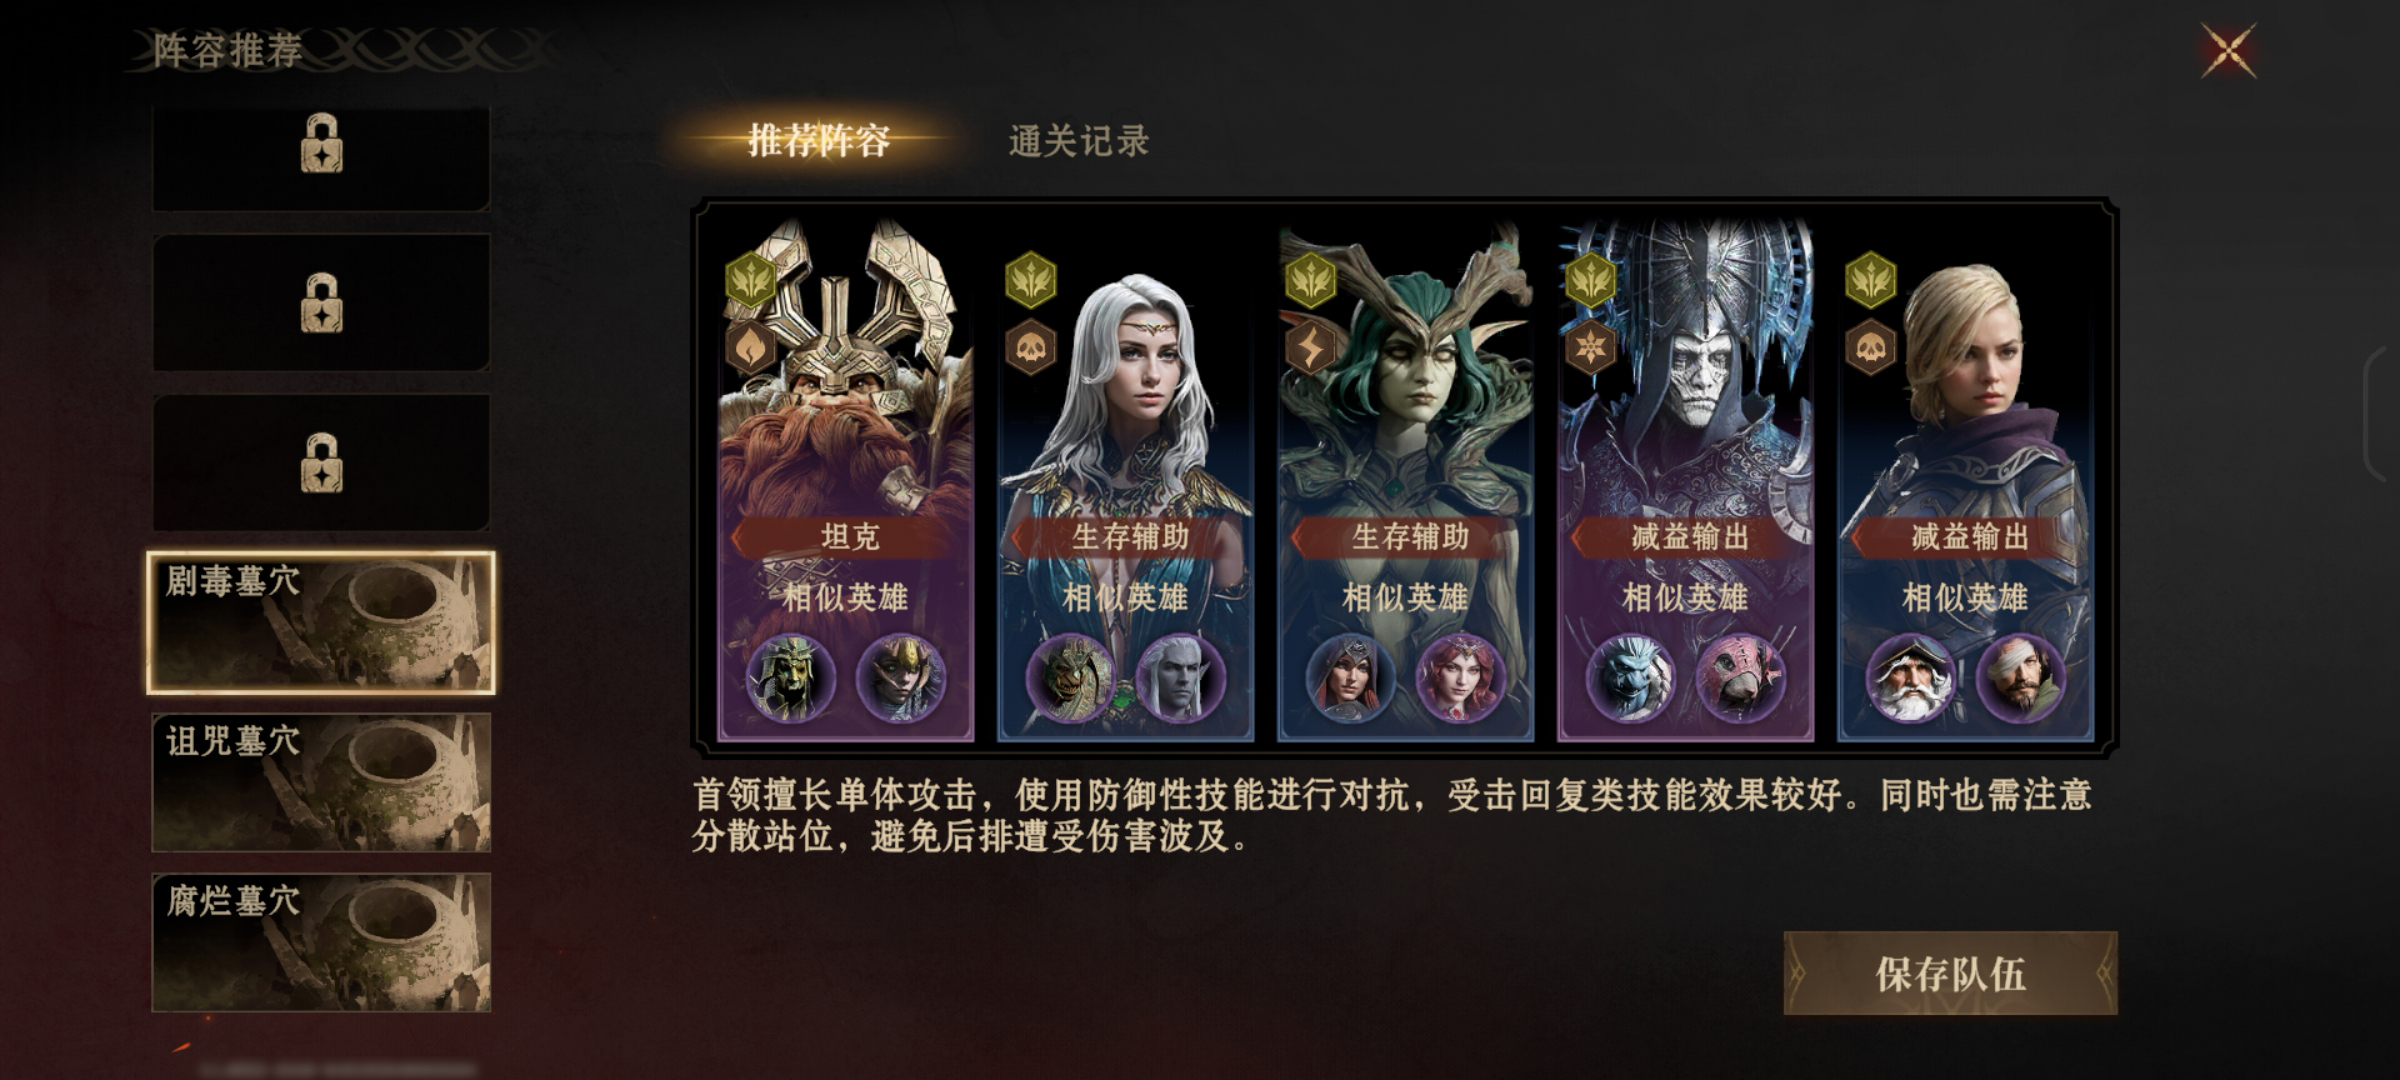Click the 保存队伍 button
This screenshot has height=1080, width=2400.
(1950, 974)
